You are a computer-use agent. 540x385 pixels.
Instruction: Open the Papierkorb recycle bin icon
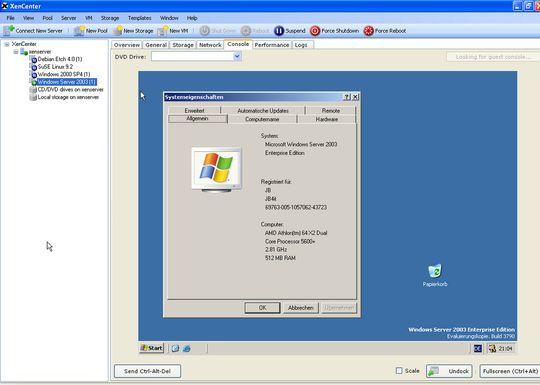(435, 271)
